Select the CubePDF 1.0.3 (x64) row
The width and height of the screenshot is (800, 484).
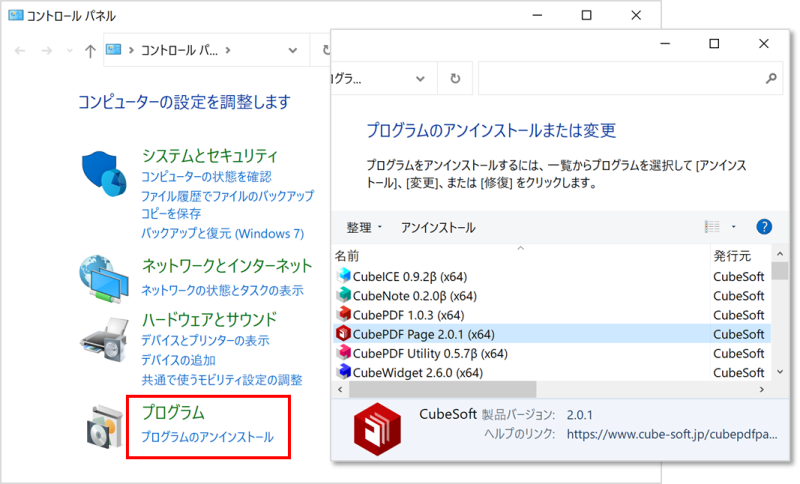552,315
